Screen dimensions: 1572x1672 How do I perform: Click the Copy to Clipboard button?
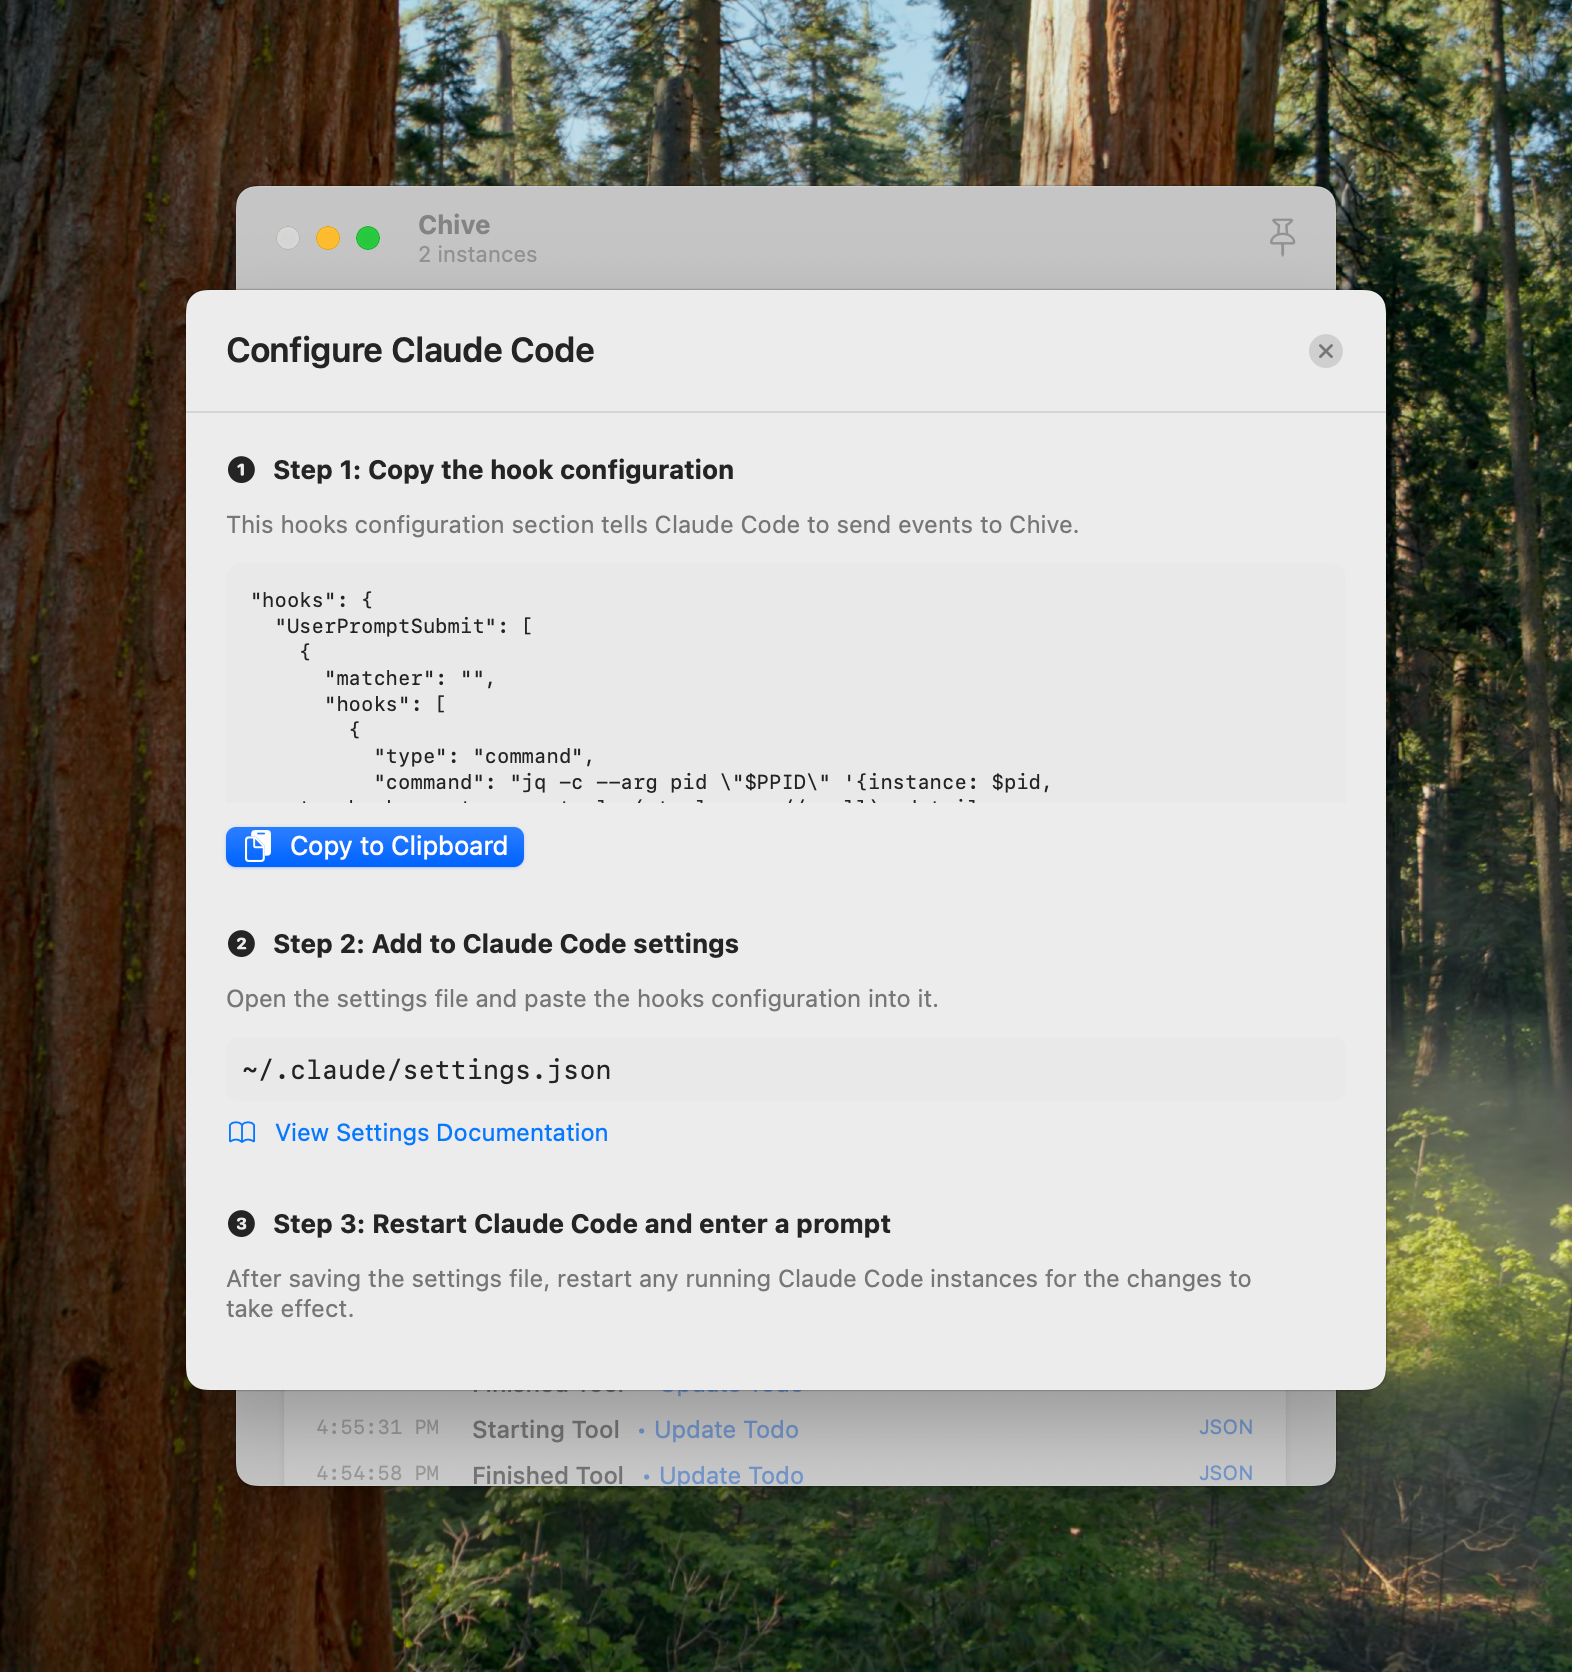point(375,847)
